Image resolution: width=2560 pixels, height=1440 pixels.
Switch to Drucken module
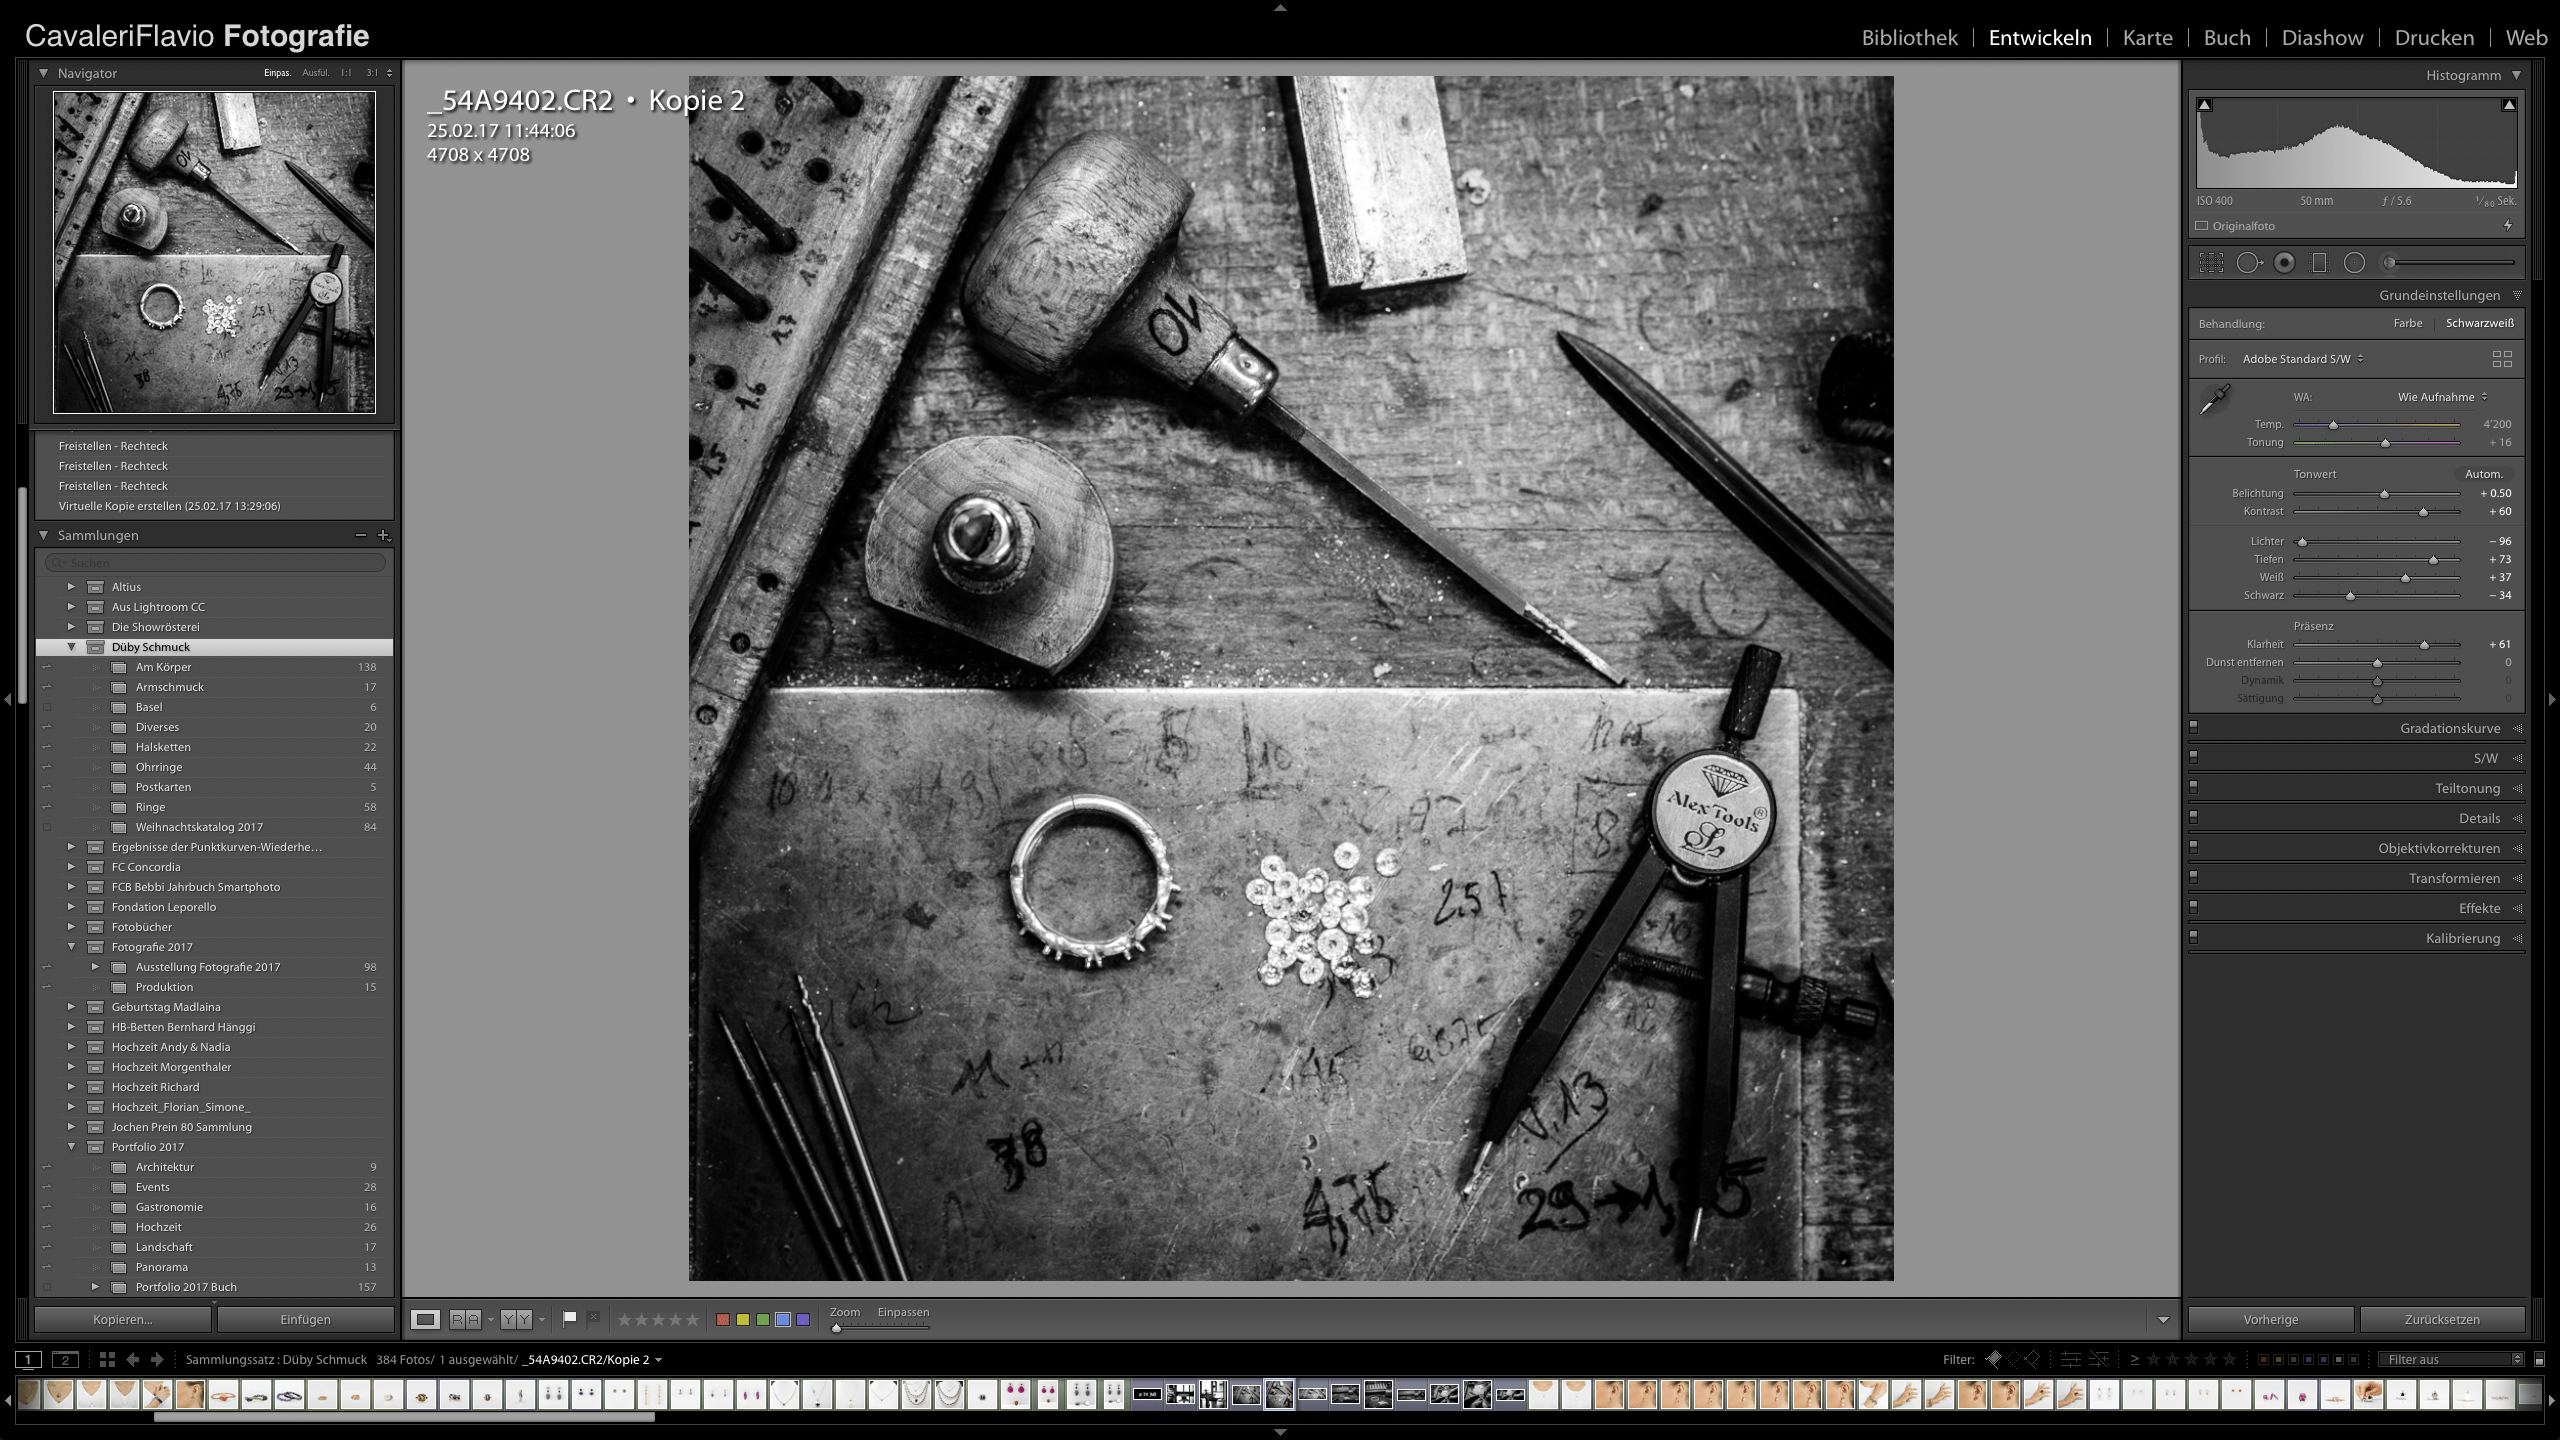(2434, 38)
